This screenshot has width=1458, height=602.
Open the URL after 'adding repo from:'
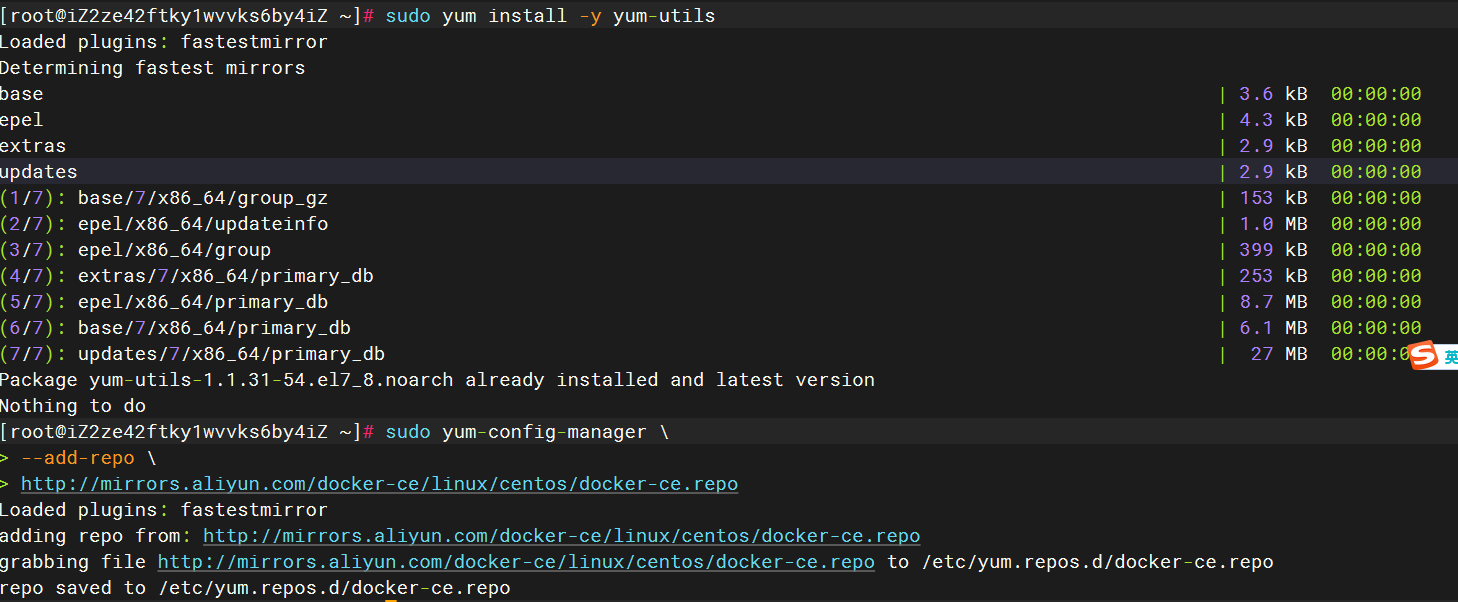561,536
